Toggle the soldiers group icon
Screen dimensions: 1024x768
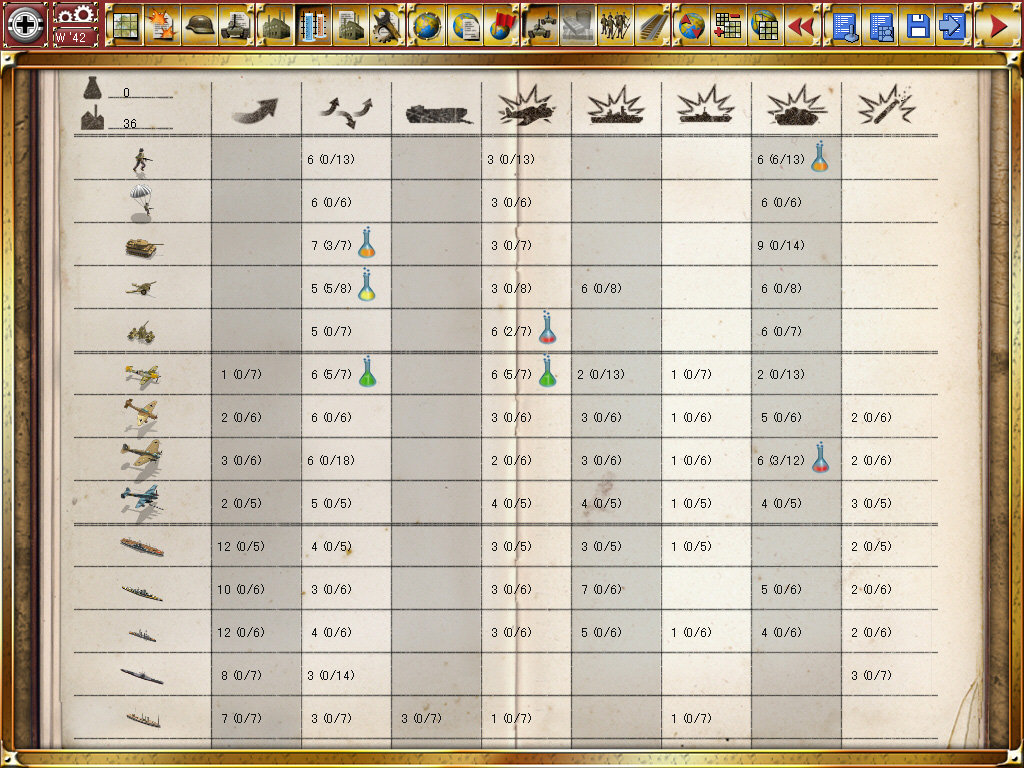point(616,25)
